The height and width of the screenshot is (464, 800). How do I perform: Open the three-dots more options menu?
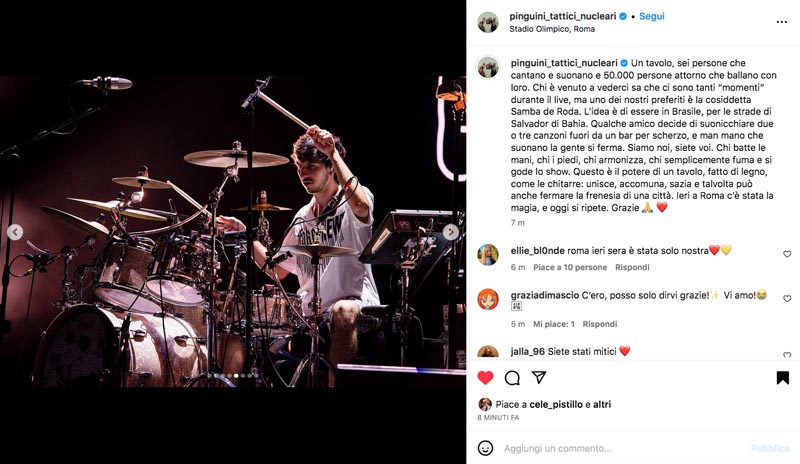(x=781, y=22)
